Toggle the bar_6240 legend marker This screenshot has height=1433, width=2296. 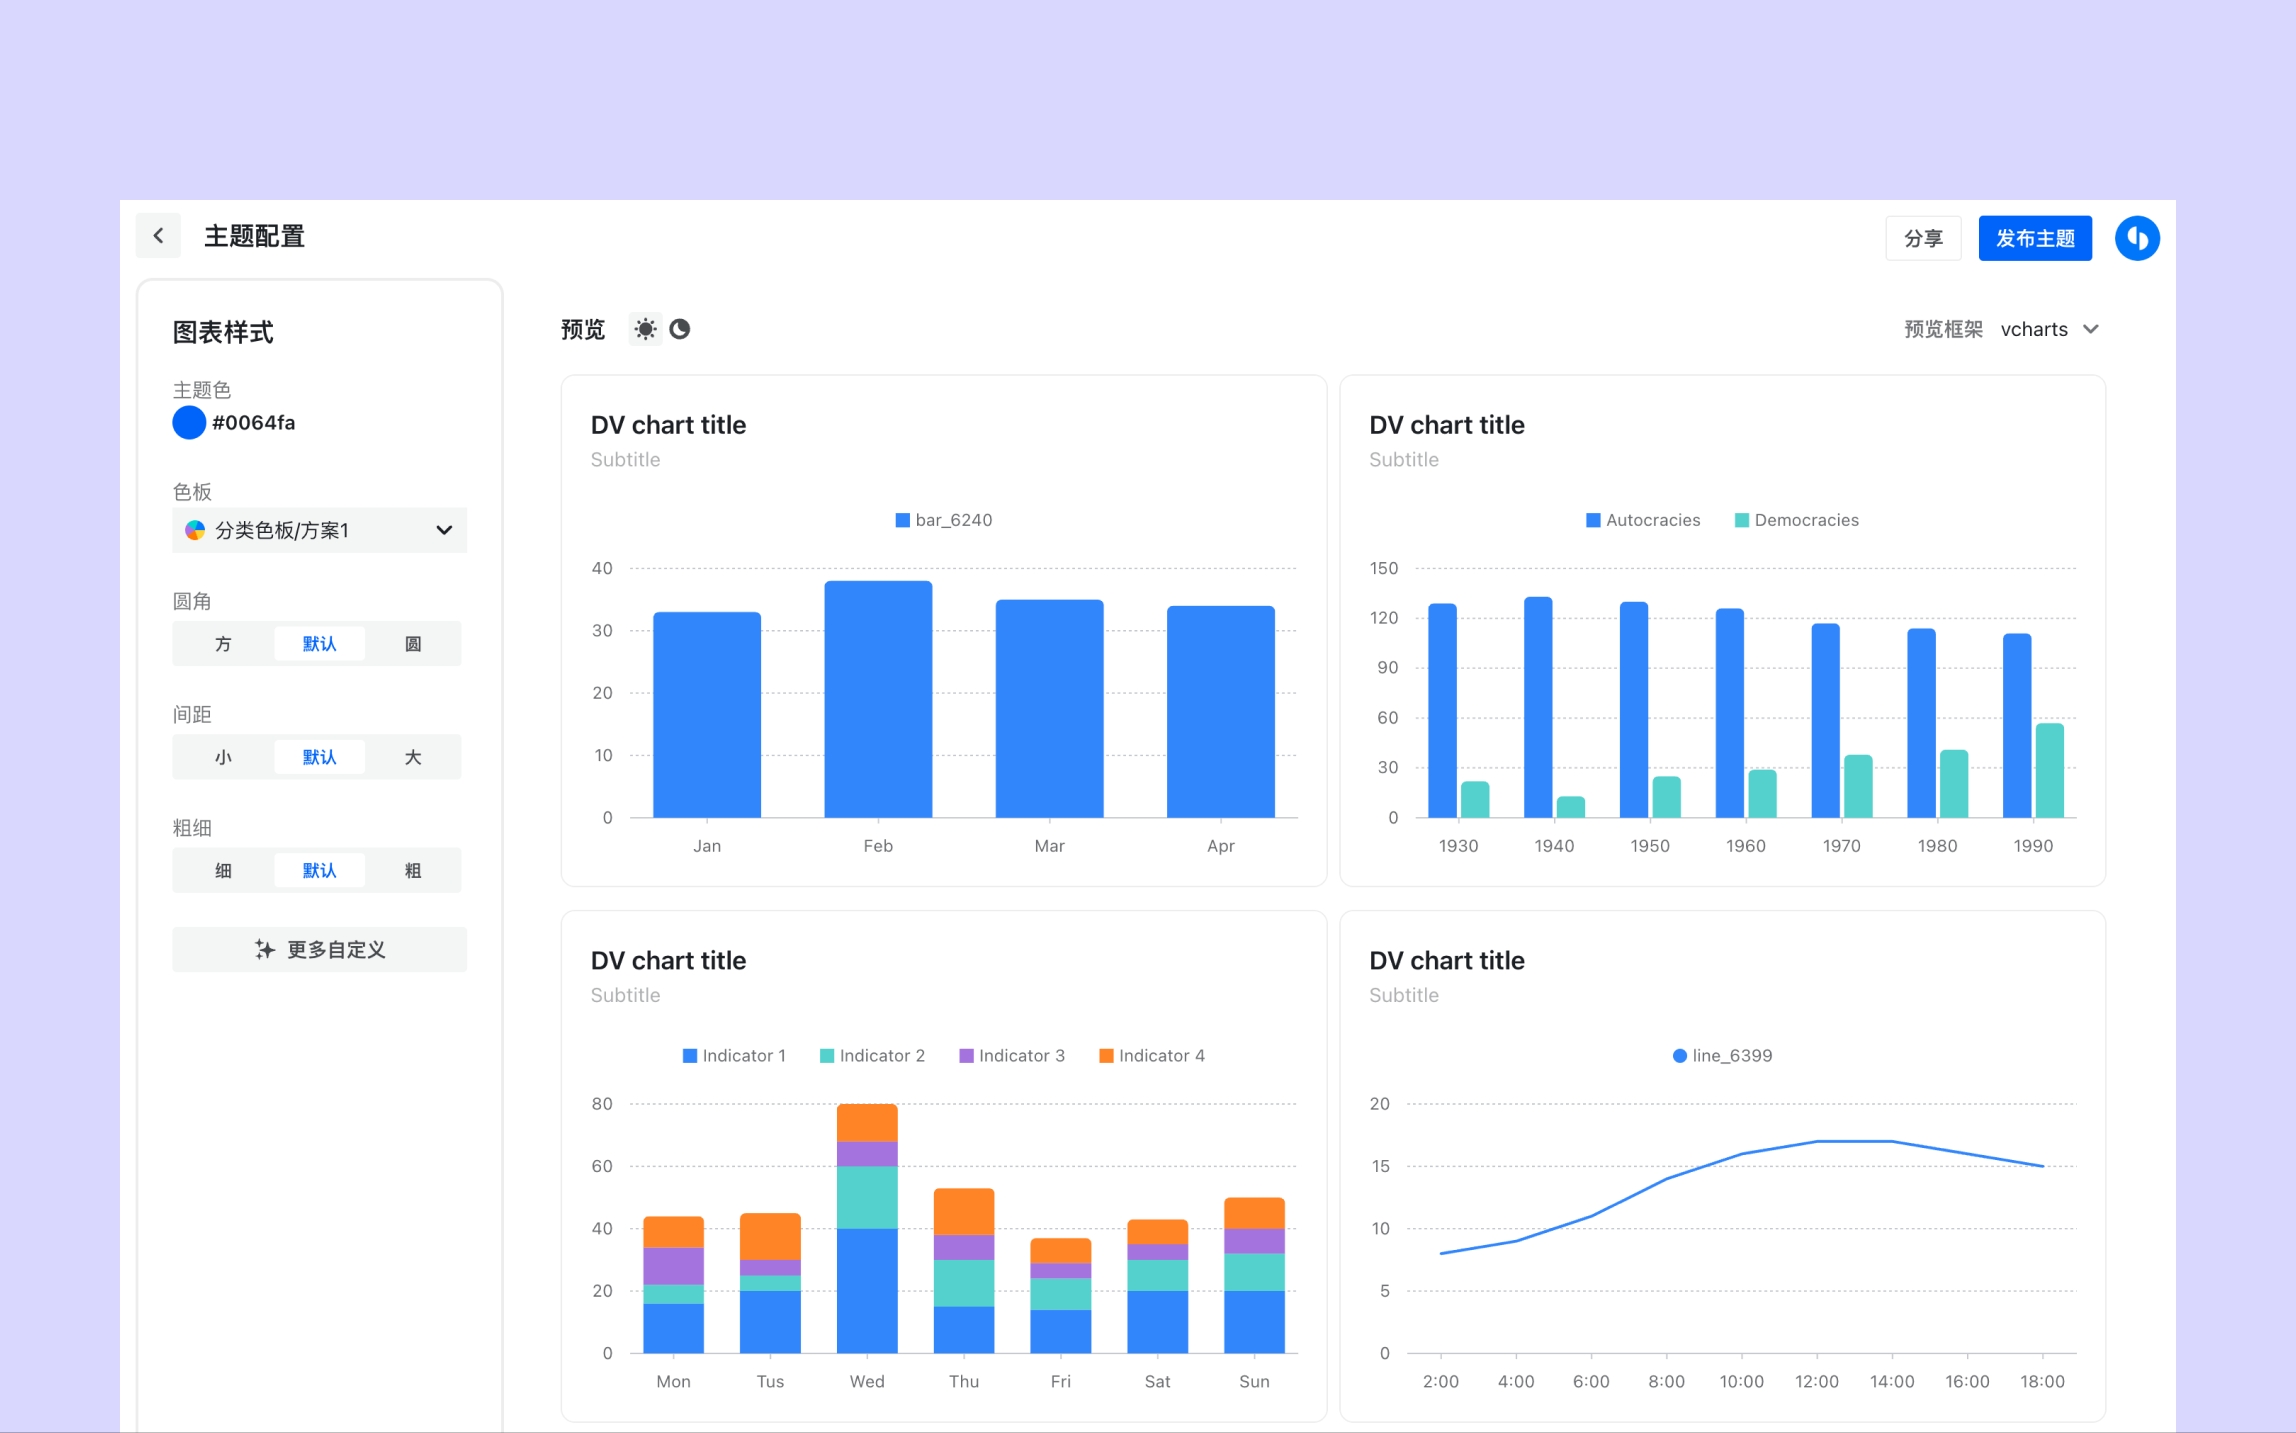click(902, 520)
